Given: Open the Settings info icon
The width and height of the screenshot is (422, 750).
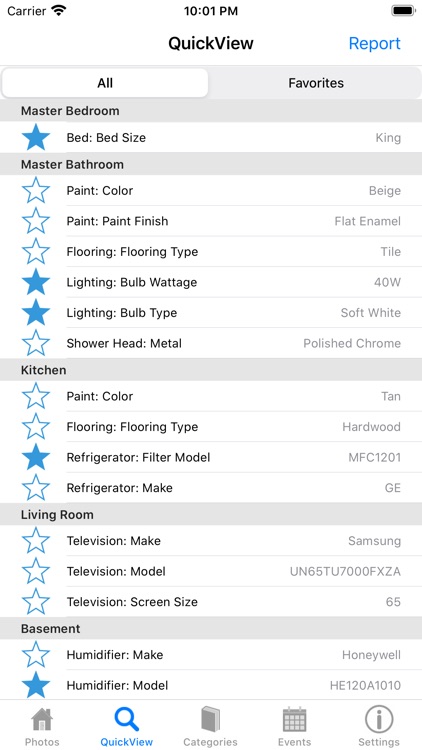Looking at the screenshot, I should click(379, 720).
